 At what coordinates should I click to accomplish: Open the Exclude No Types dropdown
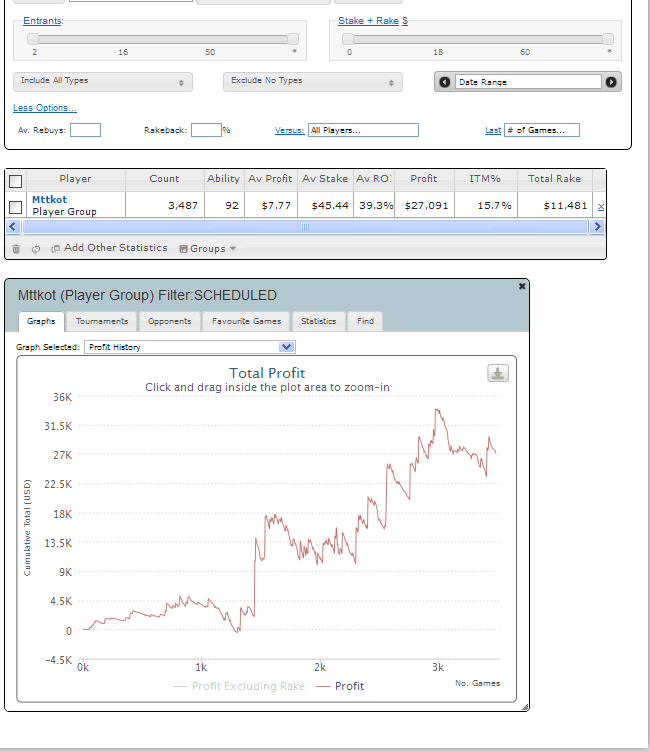313,82
